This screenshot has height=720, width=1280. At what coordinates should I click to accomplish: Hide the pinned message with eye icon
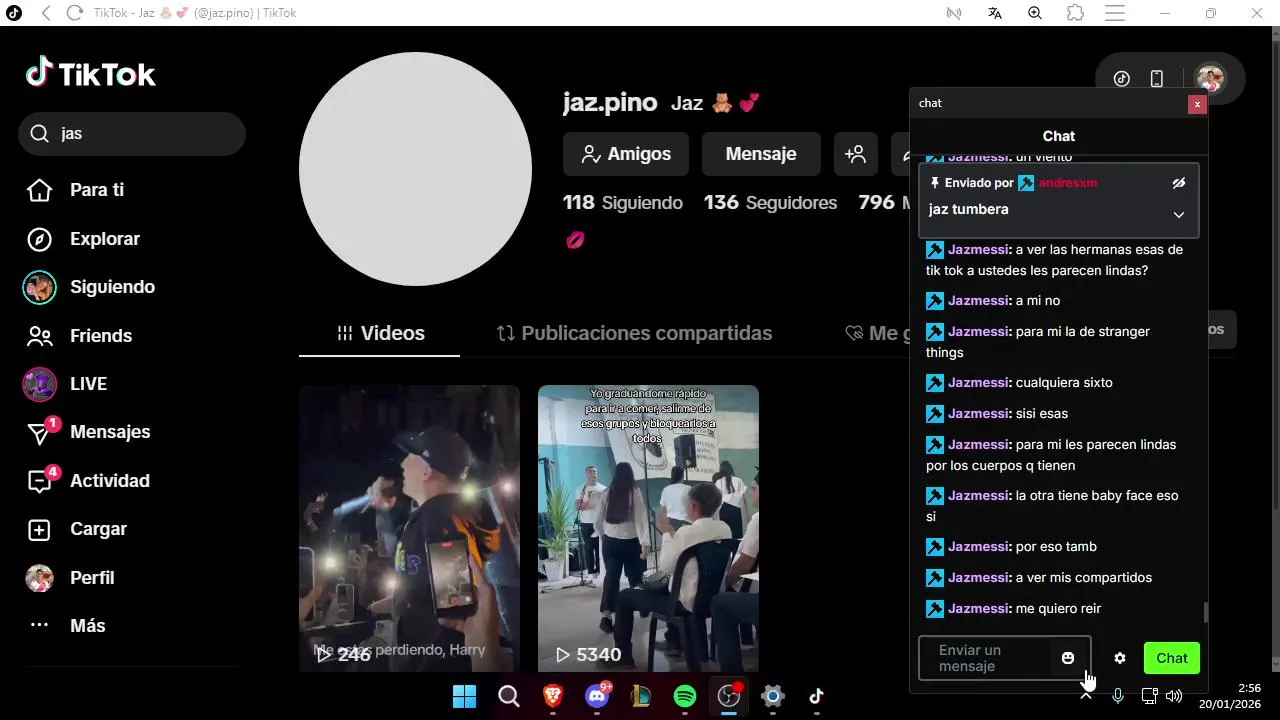coord(1179,183)
